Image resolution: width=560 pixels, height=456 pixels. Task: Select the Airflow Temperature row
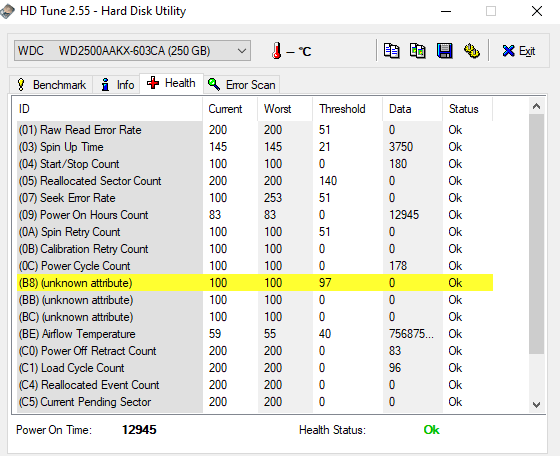point(255,334)
